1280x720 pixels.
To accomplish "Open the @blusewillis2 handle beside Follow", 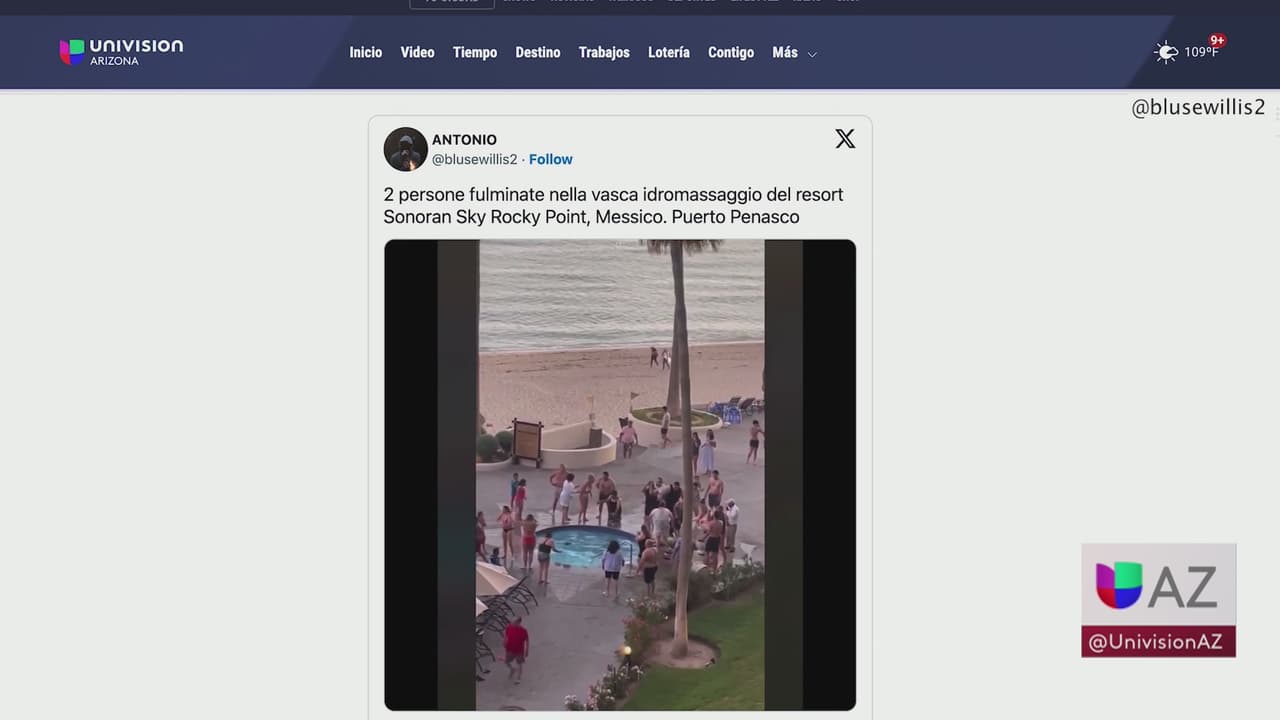I will 474,159.
